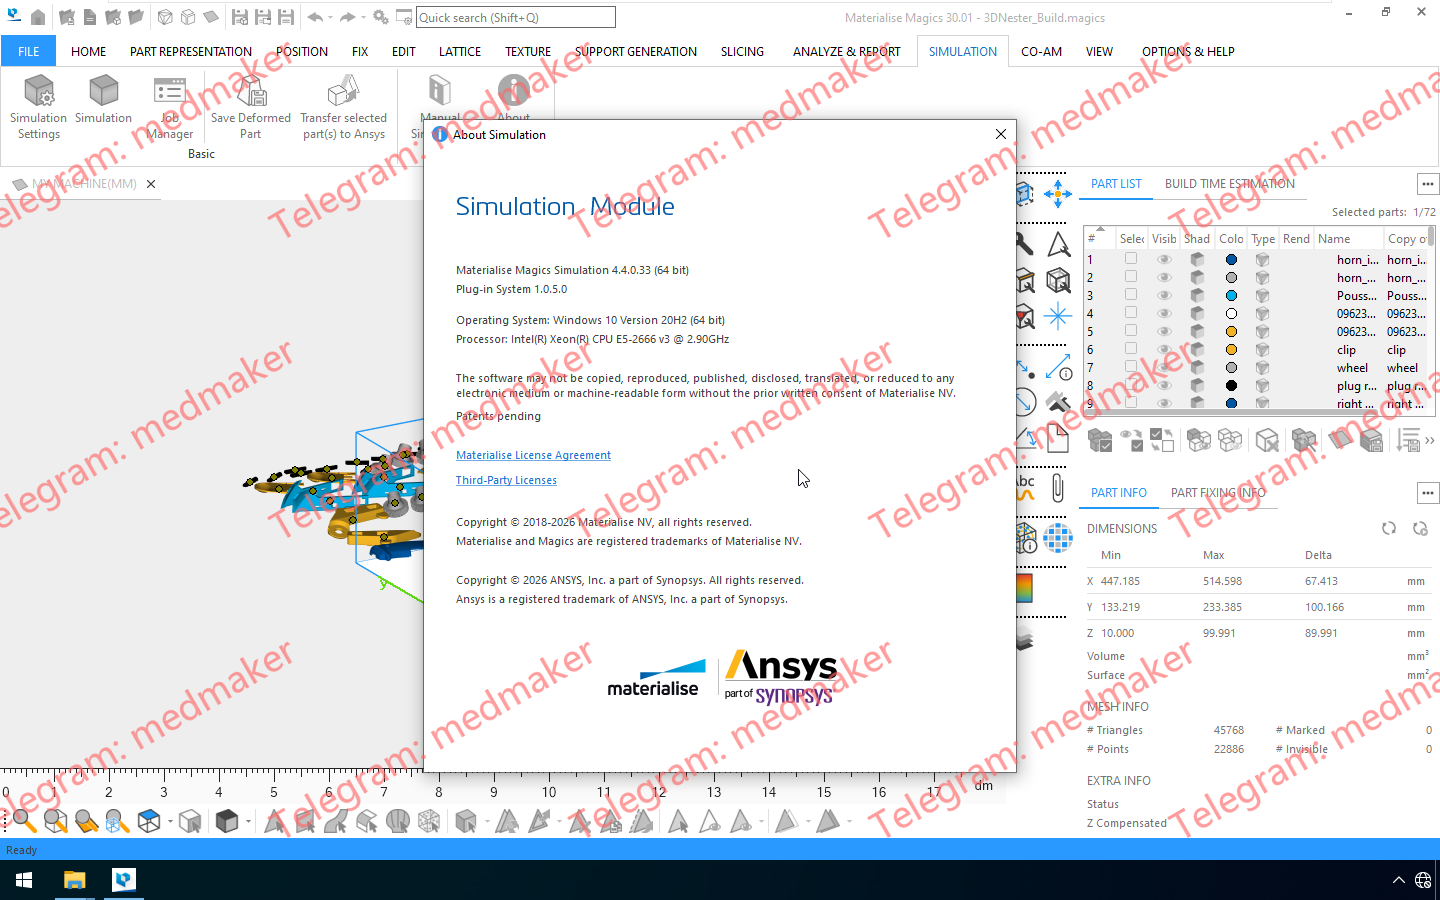1440x900 pixels.
Task: Open the FILE menu
Action: click(29, 51)
